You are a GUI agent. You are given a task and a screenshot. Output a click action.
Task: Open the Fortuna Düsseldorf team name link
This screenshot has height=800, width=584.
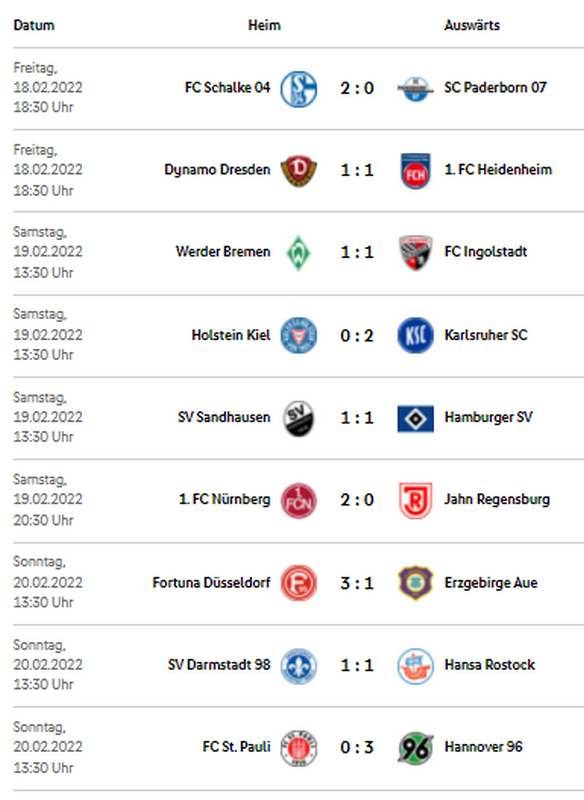[x=211, y=582]
